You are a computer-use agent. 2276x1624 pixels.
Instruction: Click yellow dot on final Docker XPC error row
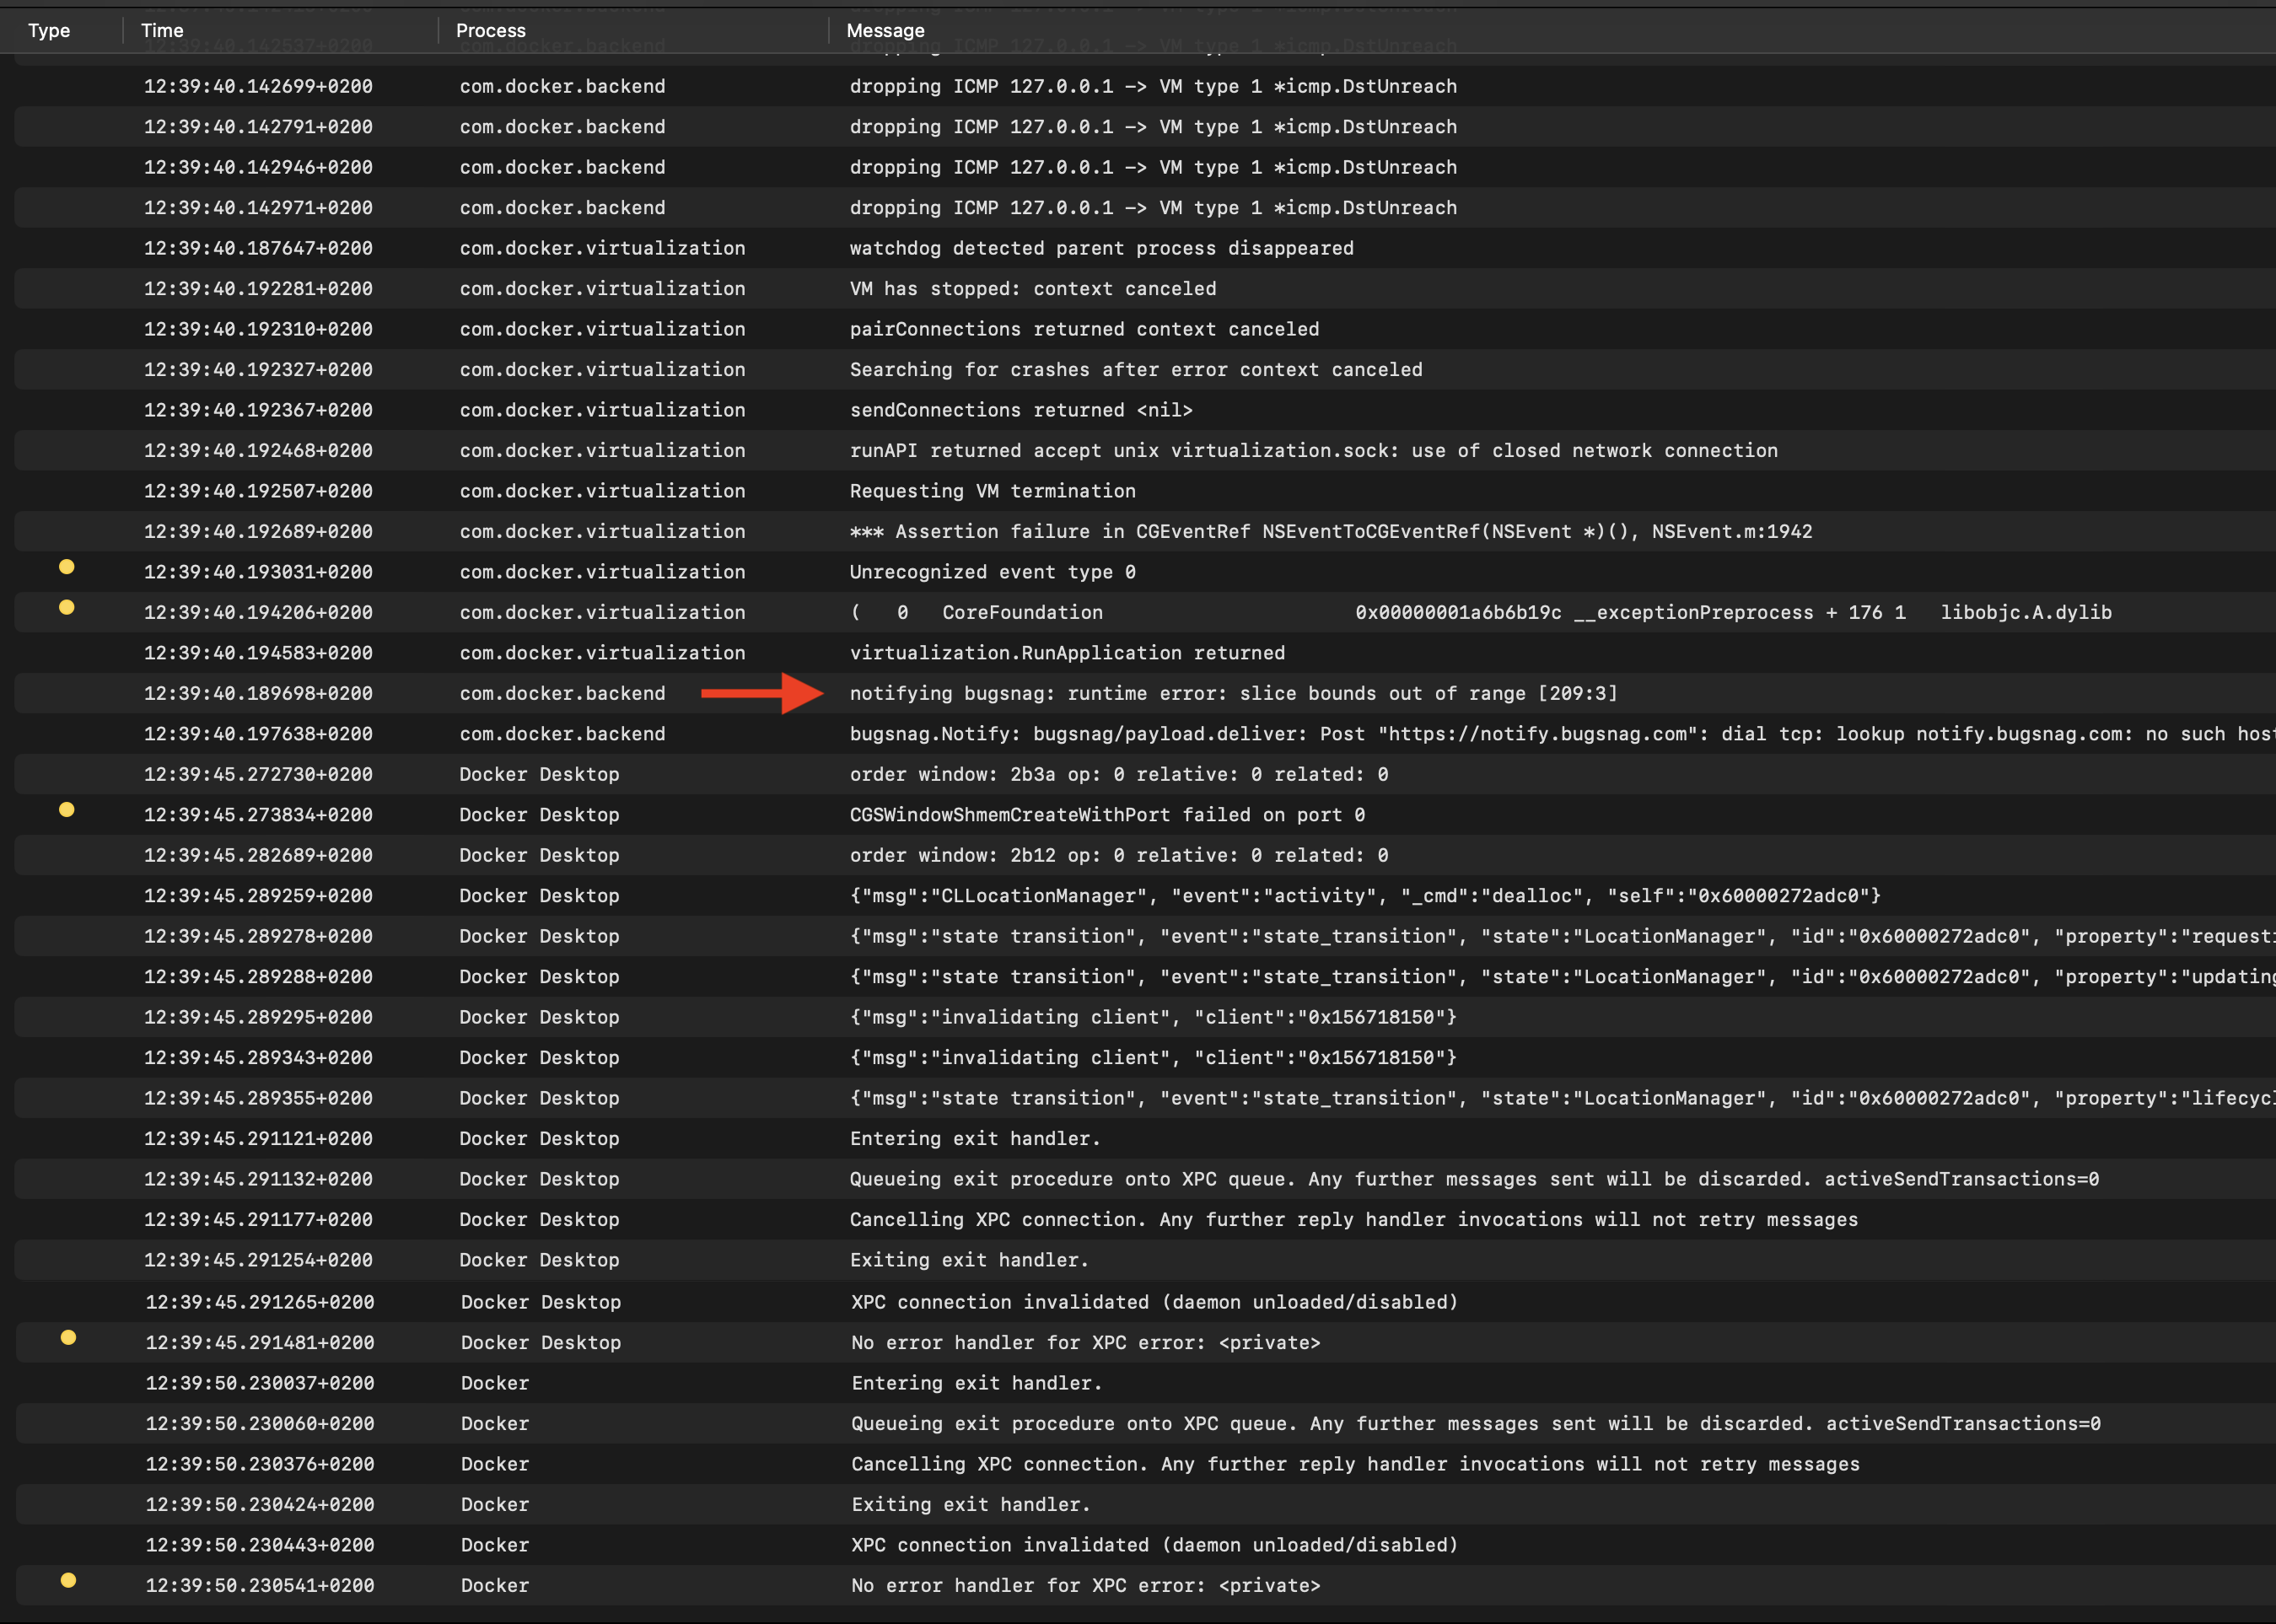pyautogui.click(x=68, y=1580)
